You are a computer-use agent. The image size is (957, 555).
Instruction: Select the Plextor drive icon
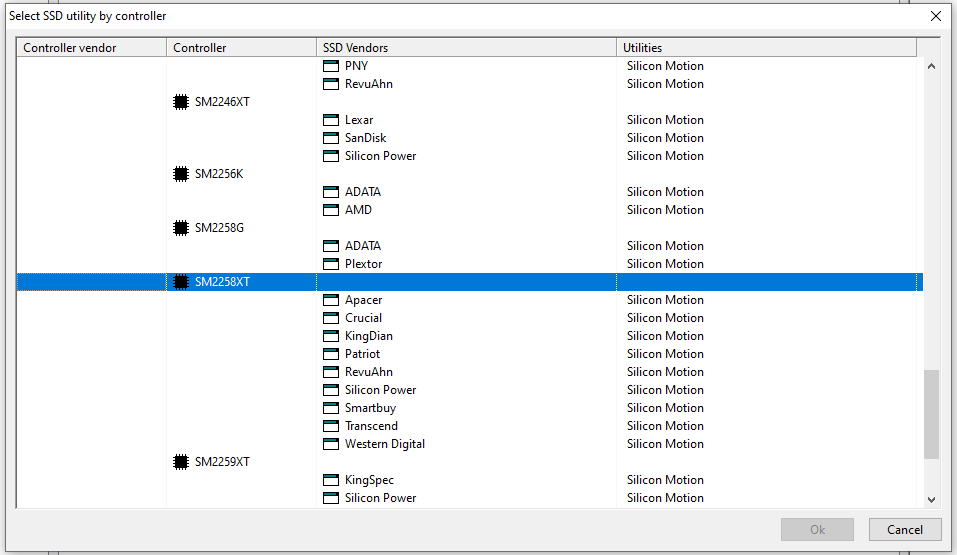(x=331, y=264)
